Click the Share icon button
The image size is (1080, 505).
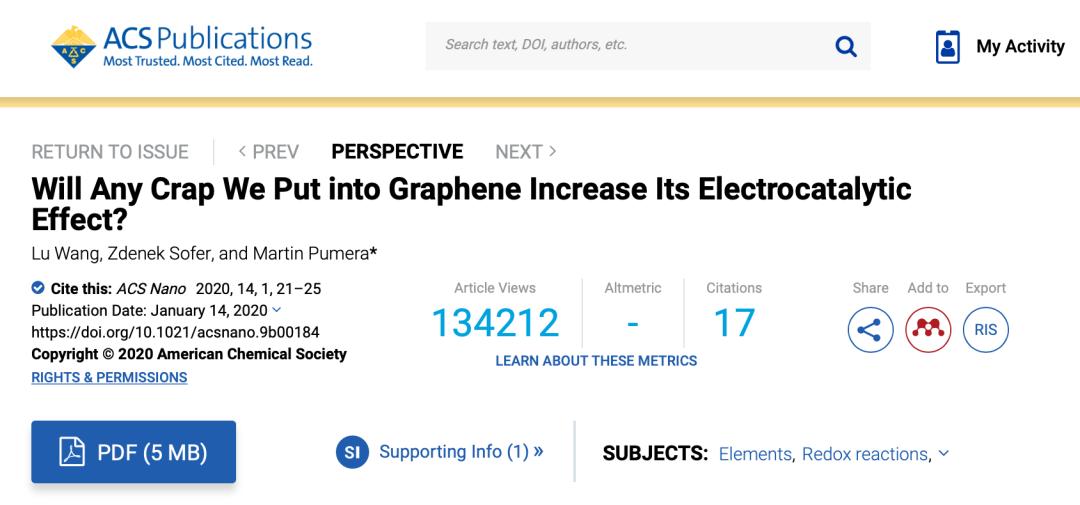[870, 330]
